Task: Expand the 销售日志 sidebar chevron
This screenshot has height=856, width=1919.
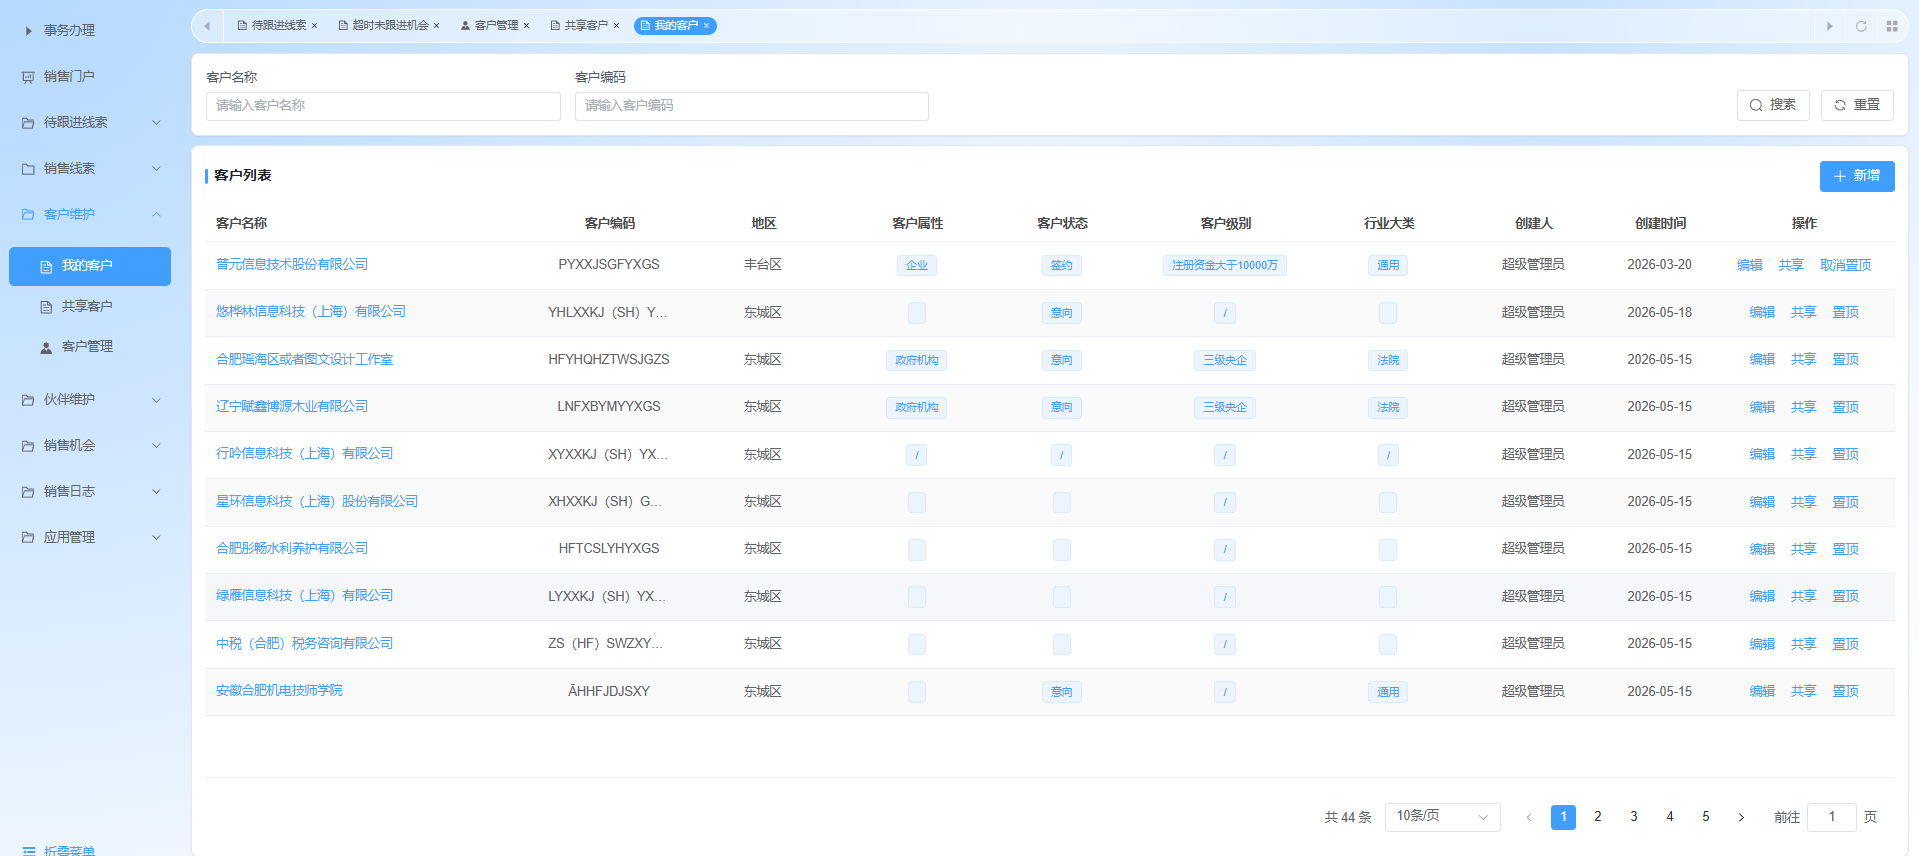Action: point(156,492)
